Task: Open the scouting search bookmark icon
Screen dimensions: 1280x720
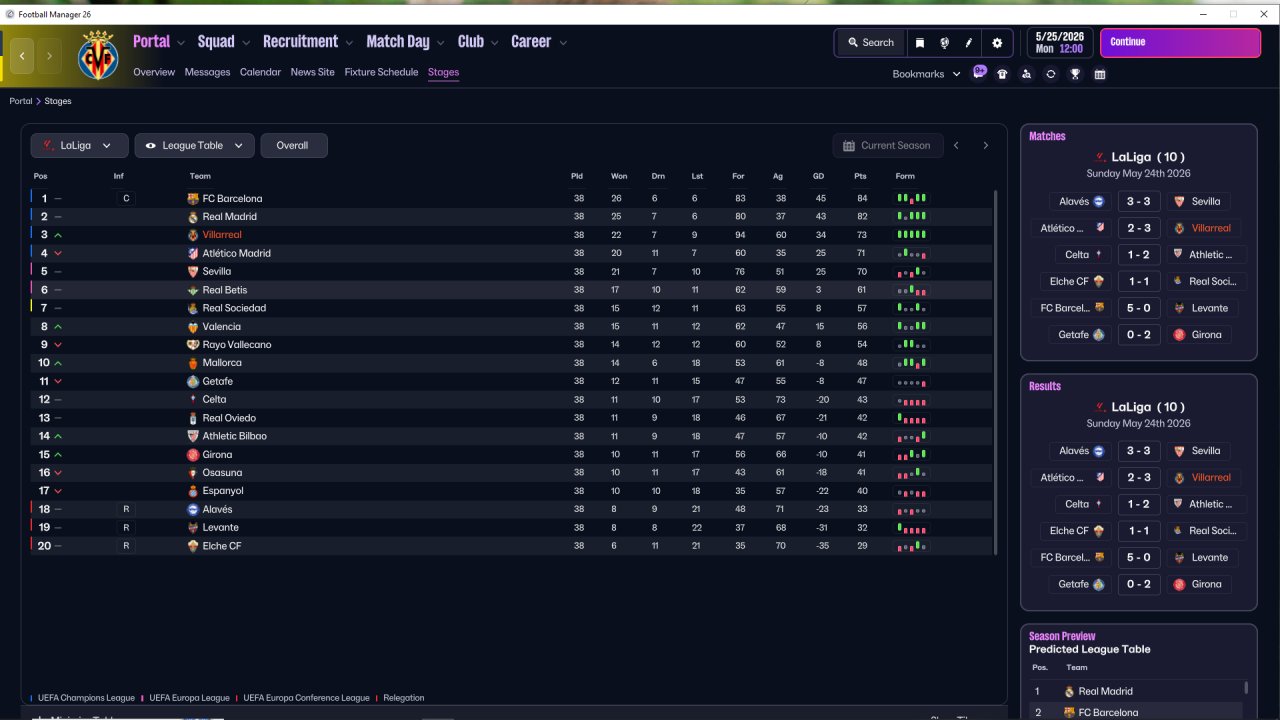Action: click(1026, 74)
